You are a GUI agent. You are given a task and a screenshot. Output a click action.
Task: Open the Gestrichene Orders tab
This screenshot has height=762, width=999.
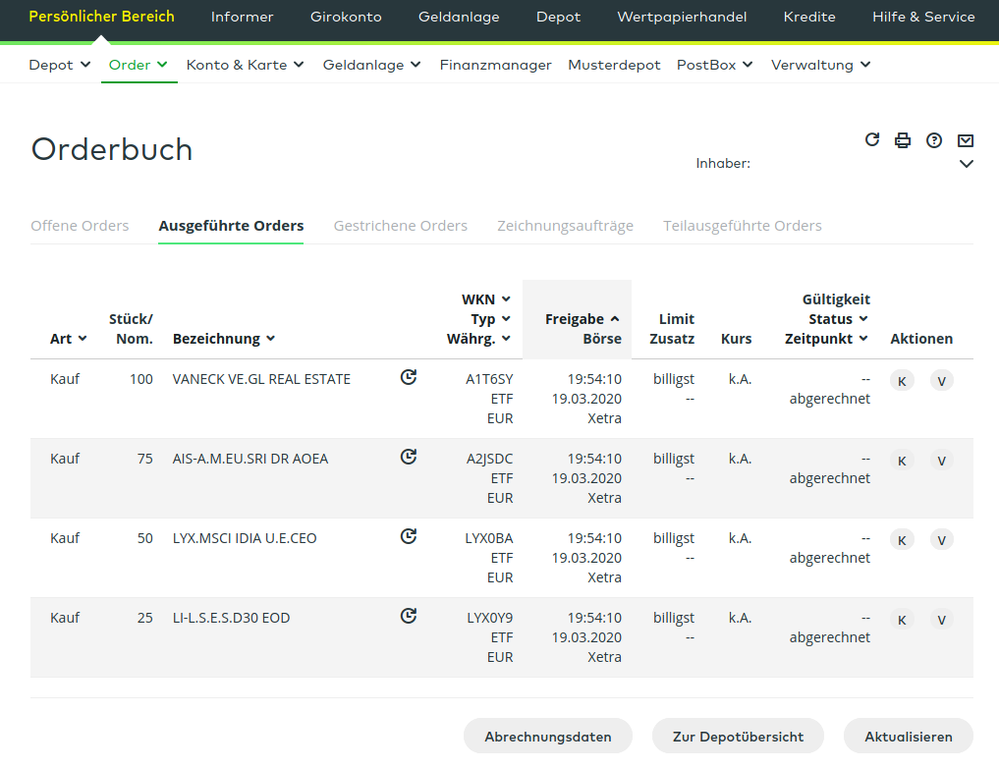(400, 226)
